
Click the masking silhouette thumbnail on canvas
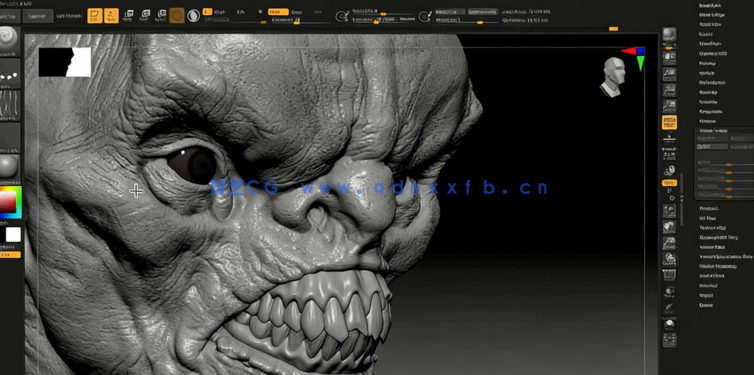click(65, 62)
